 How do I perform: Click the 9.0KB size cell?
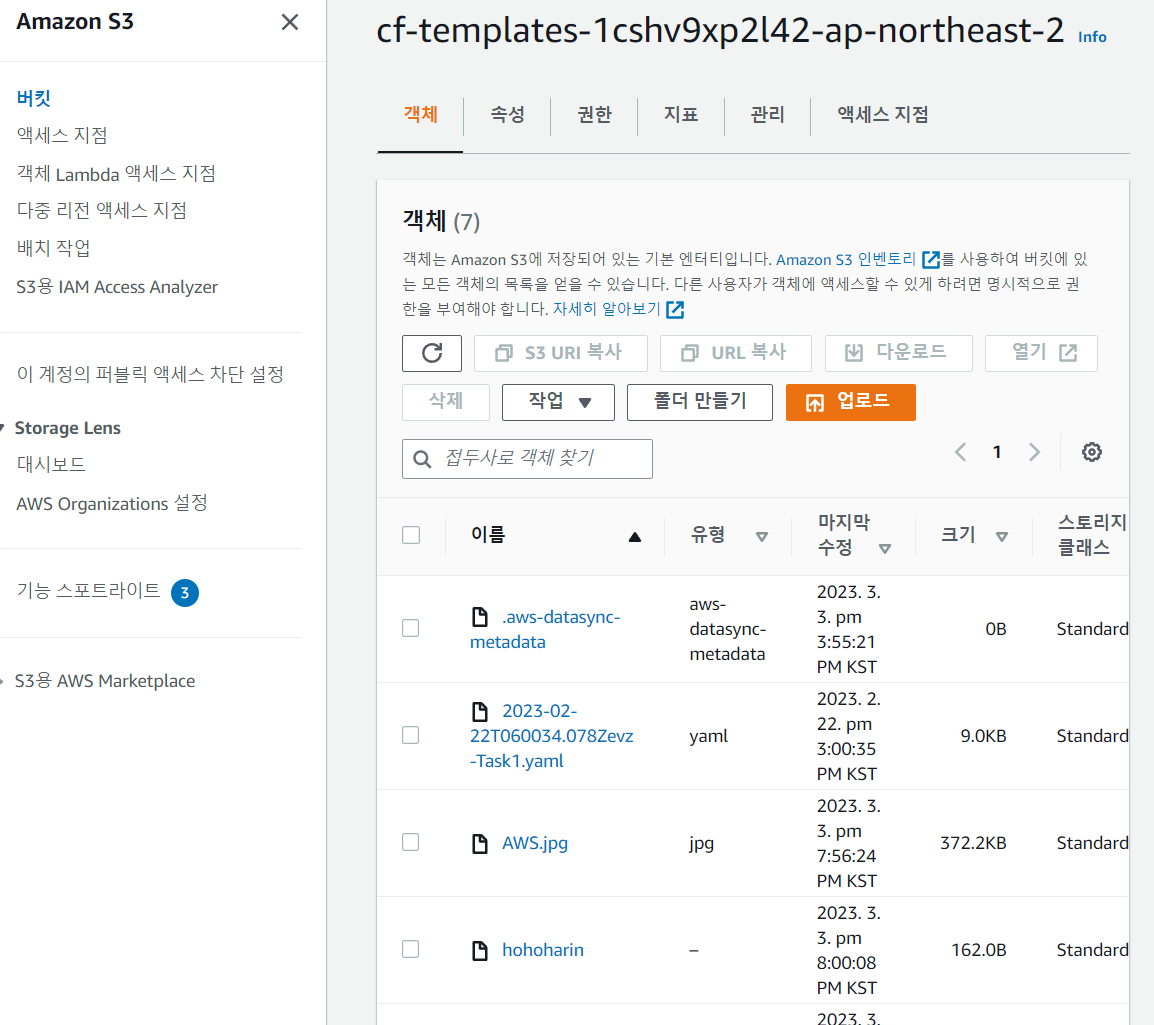point(983,736)
